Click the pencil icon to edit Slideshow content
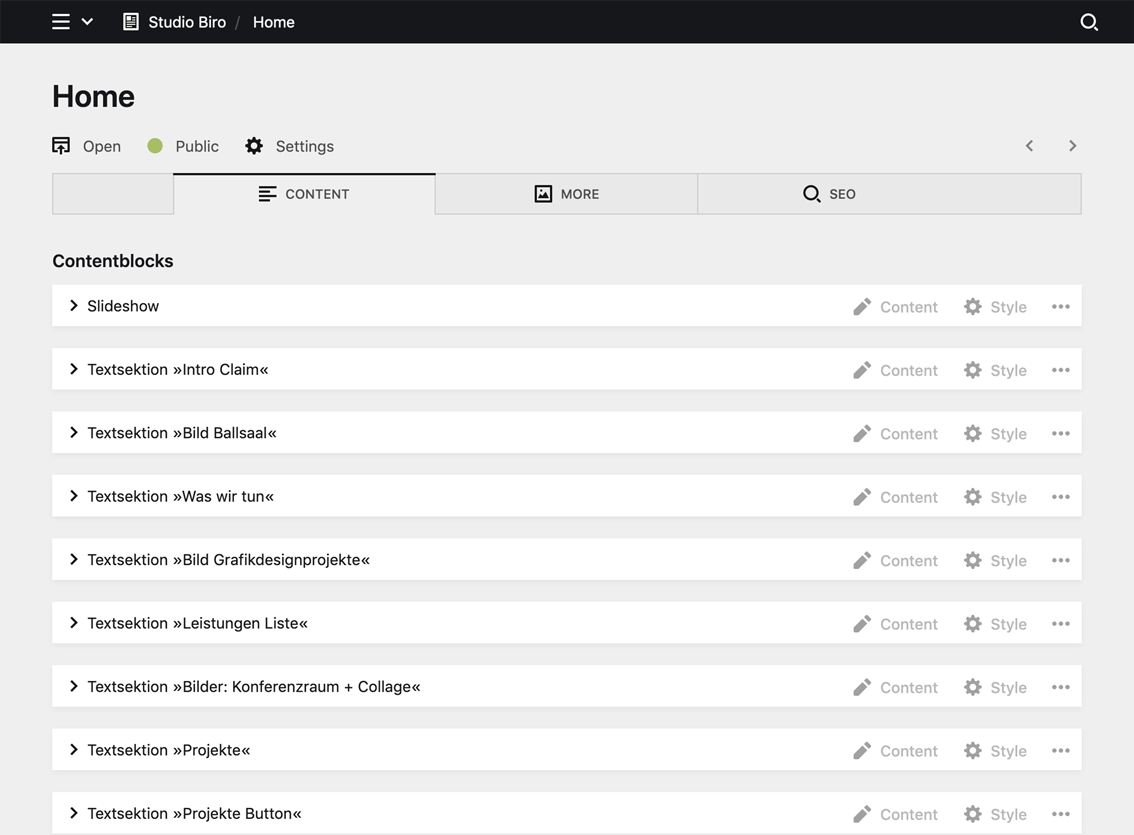 862,306
